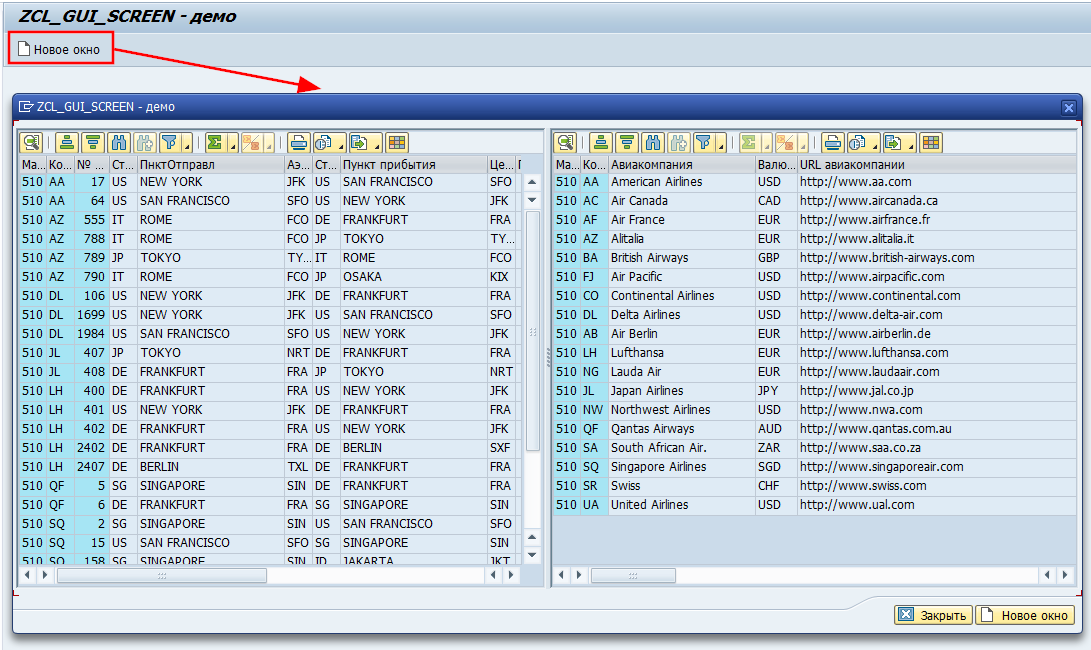Open Find (binoculars) in left flights grid

pos(119,143)
